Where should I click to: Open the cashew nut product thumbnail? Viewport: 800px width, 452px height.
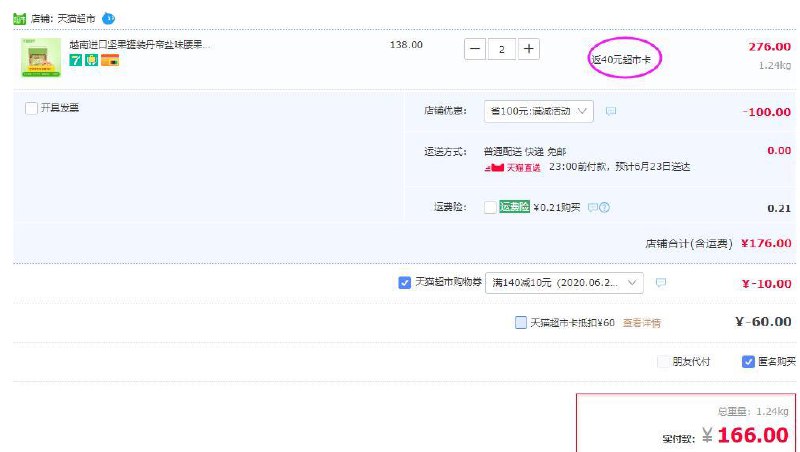(41, 58)
